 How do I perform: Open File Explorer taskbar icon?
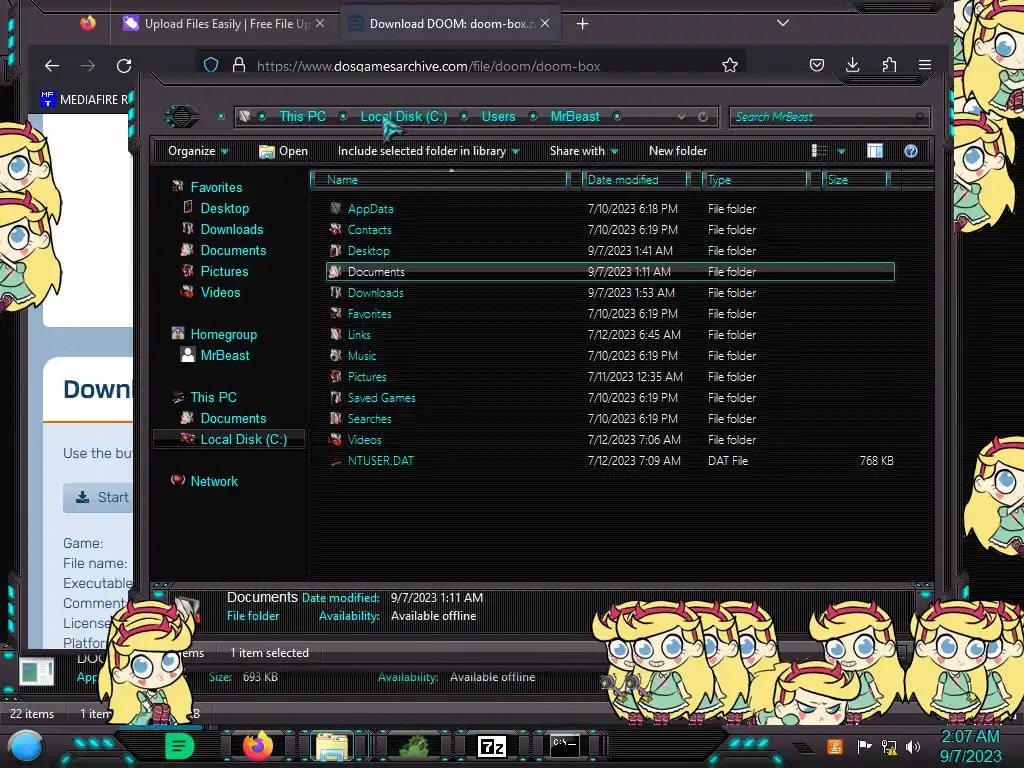point(332,746)
